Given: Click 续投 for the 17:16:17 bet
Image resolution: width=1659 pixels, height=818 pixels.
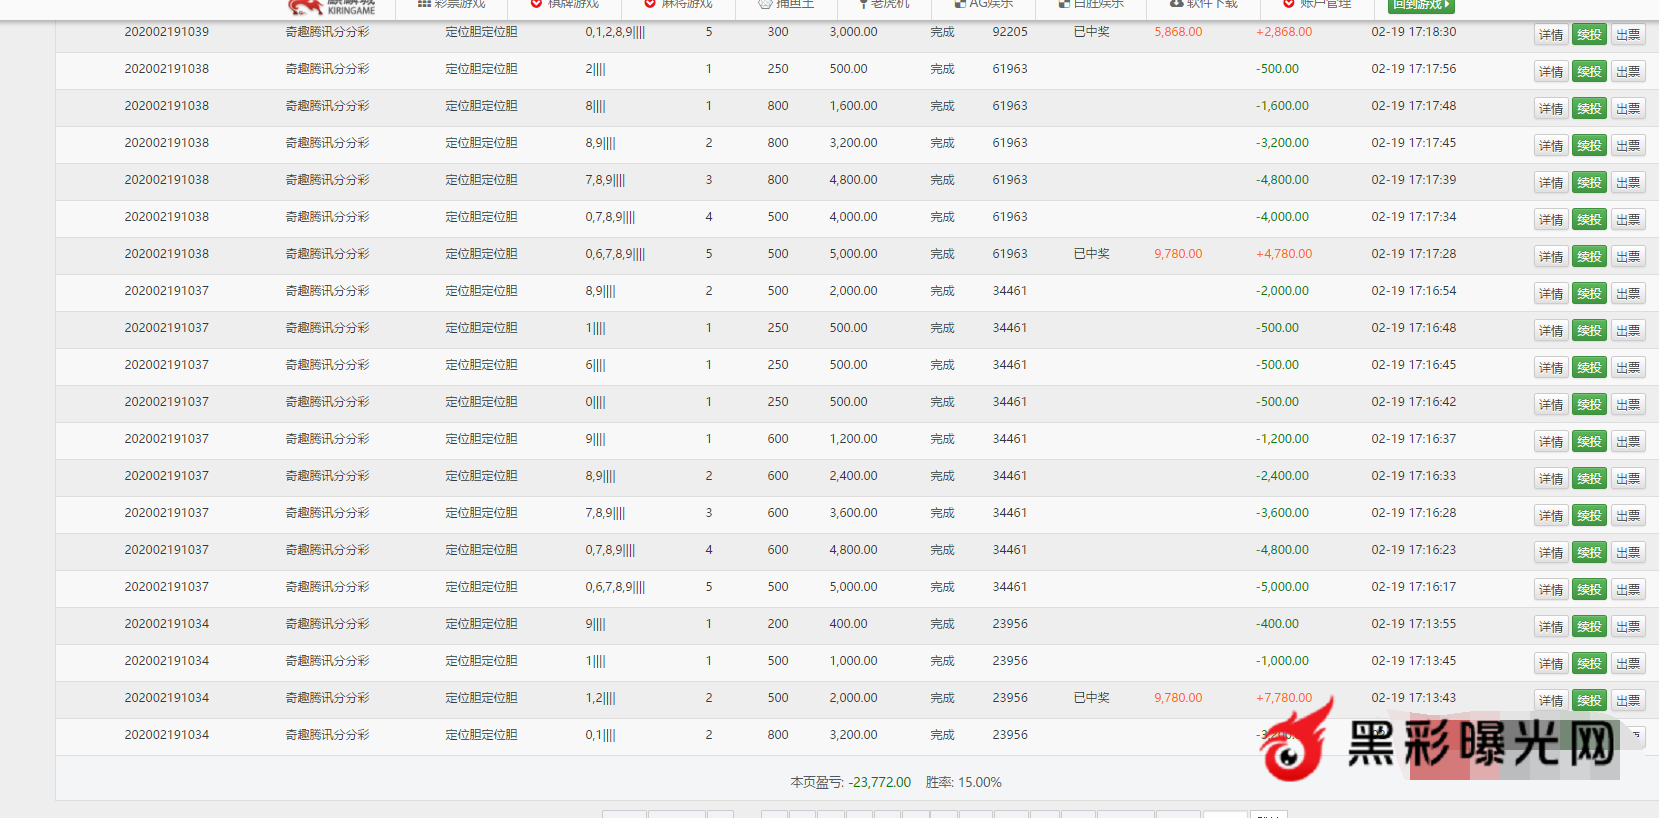Looking at the screenshot, I should point(1589,590).
